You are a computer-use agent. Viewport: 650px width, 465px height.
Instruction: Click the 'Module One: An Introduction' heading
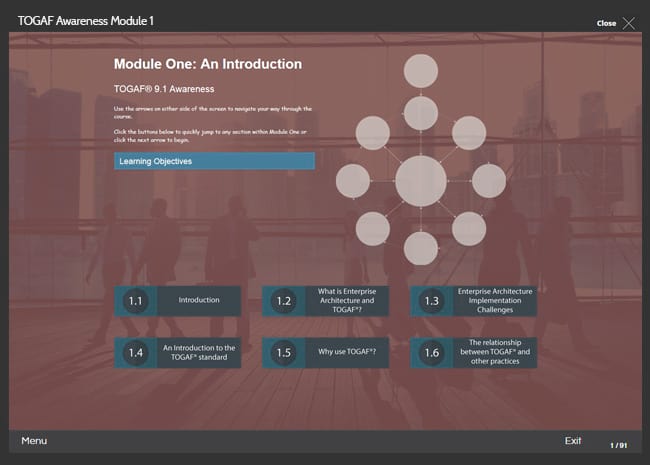208,64
